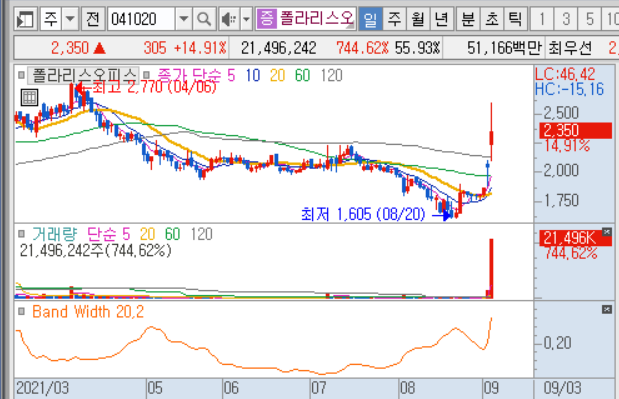Click the speaker sound alert icon

coord(229,19)
